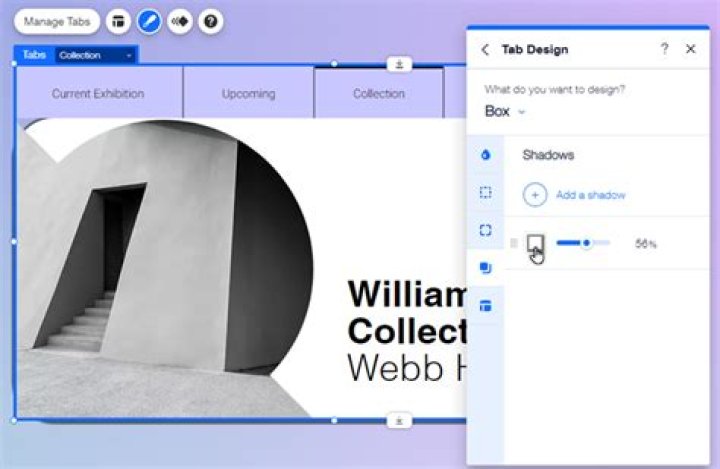Image resolution: width=720 pixels, height=469 pixels.
Task: Click the shadow preview swatch
Action: pyautogui.click(x=535, y=243)
